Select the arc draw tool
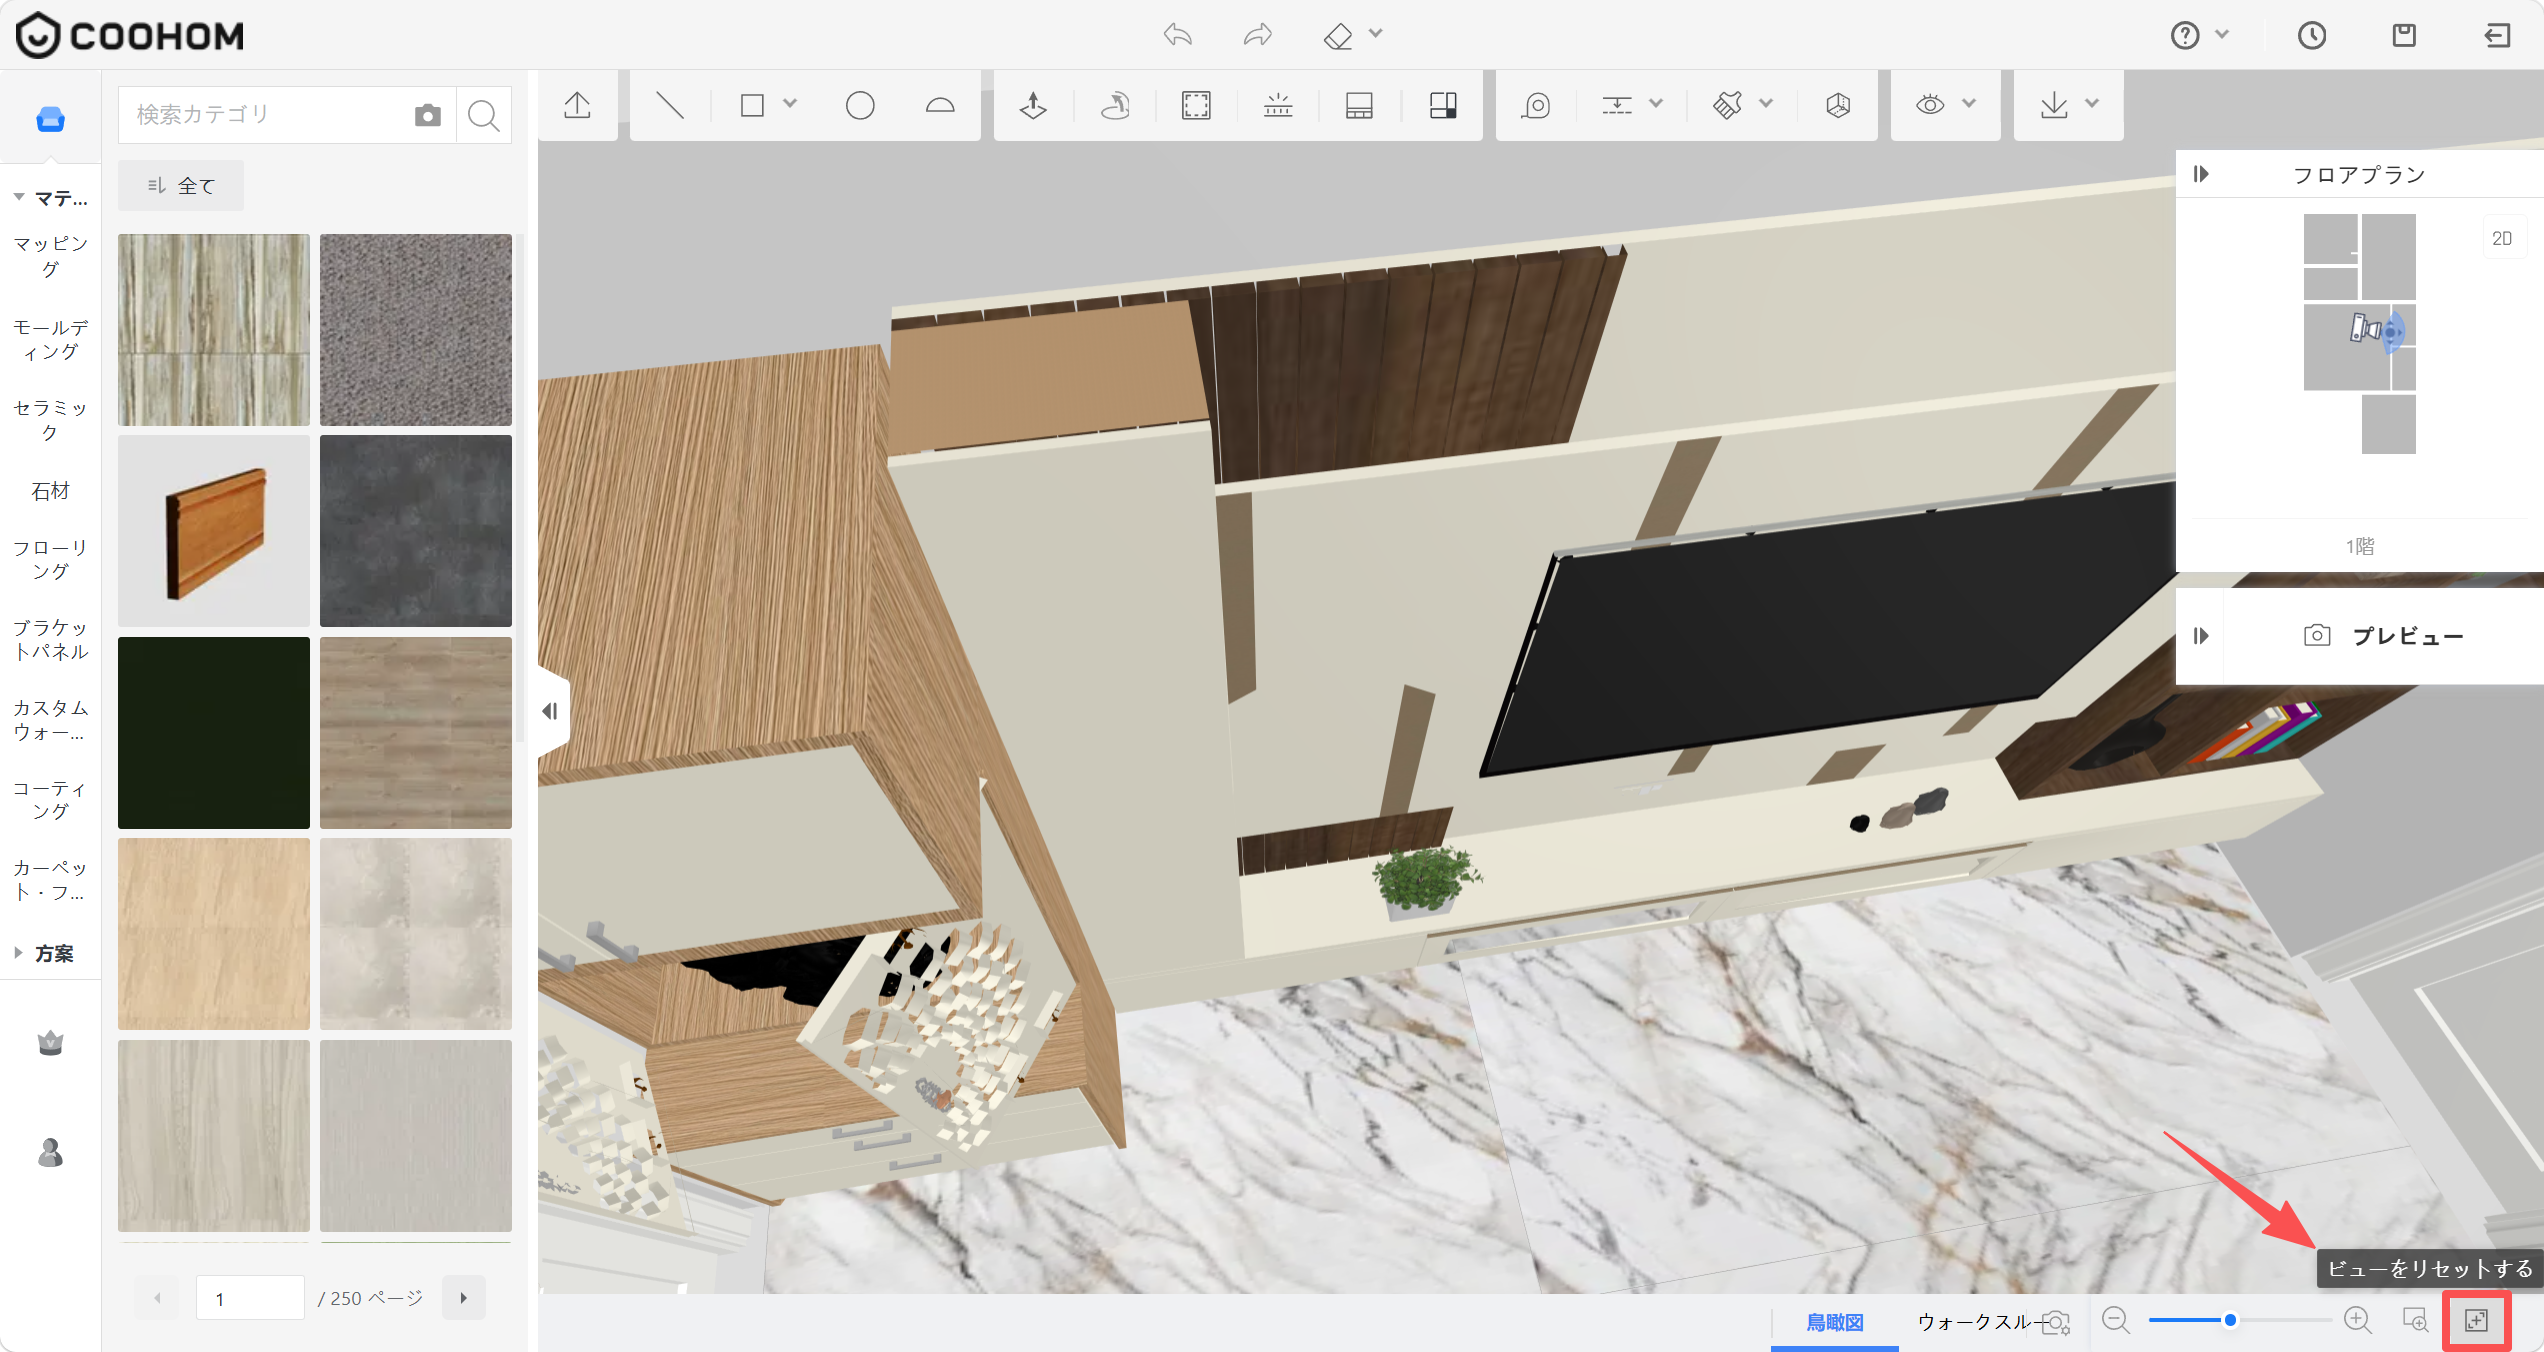The width and height of the screenshot is (2544, 1352). [x=940, y=105]
